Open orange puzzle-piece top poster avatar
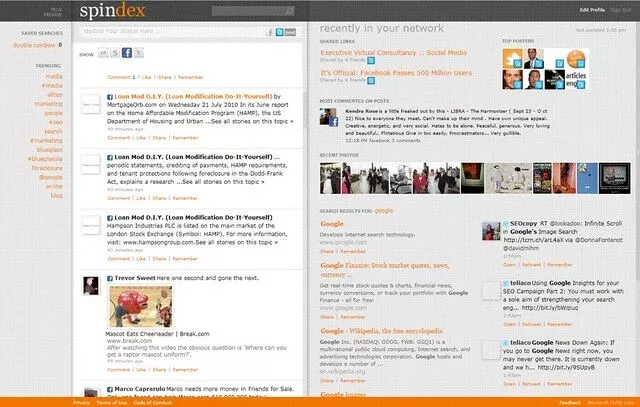 [x=512, y=58]
